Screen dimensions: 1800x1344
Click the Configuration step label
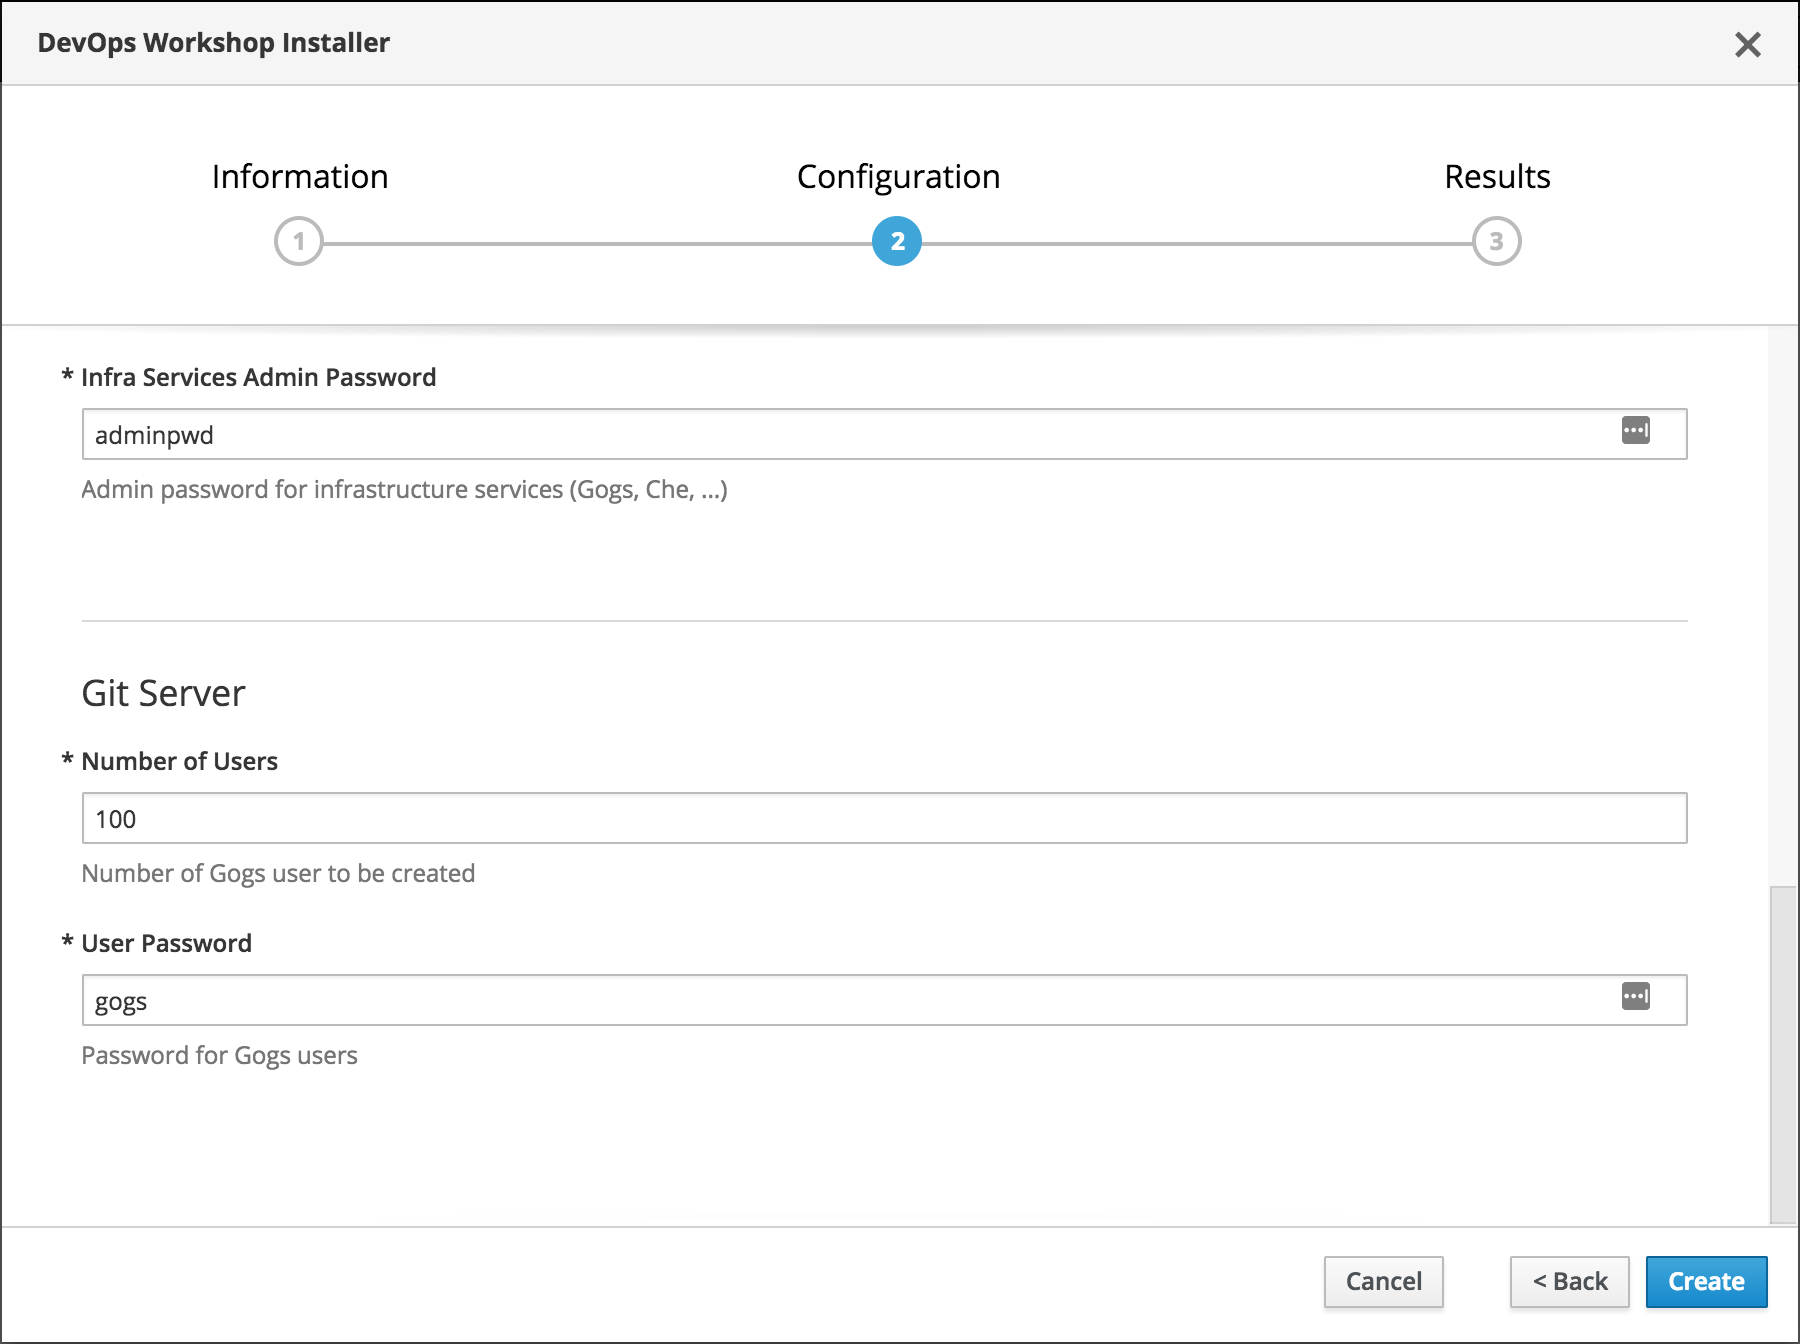[898, 177]
